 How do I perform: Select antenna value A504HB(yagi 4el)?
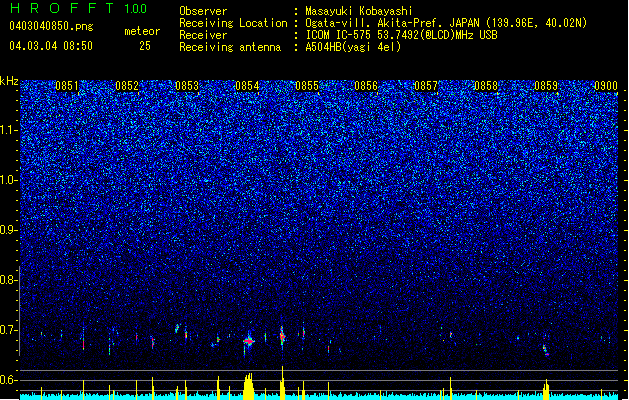pyautogui.click(x=353, y=47)
